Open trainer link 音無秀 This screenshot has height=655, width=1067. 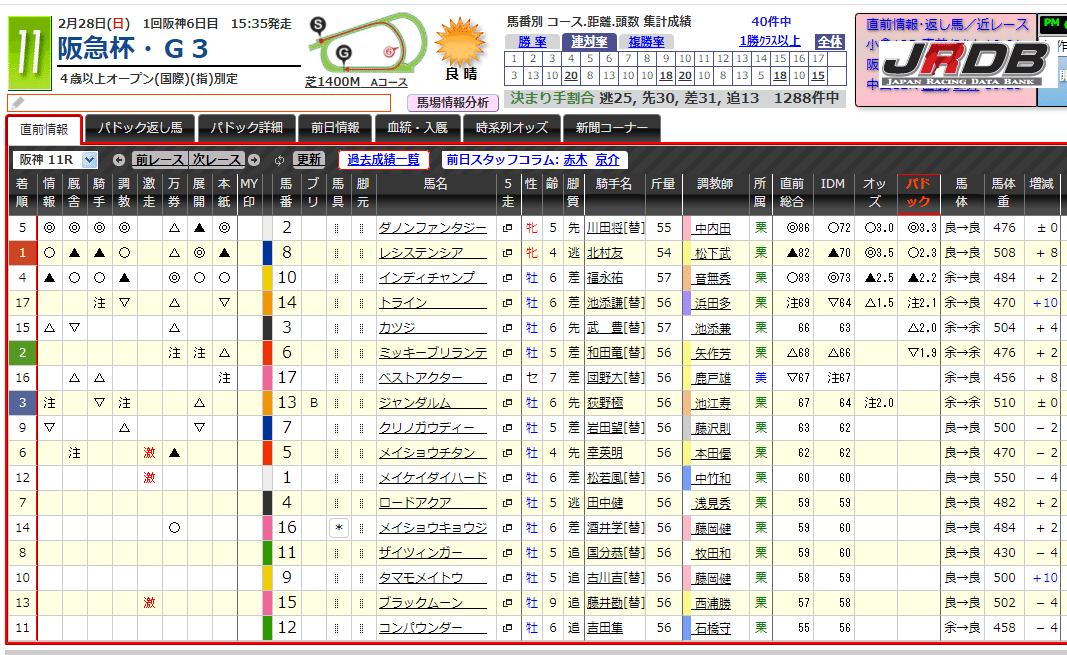(x=712, y=279)
